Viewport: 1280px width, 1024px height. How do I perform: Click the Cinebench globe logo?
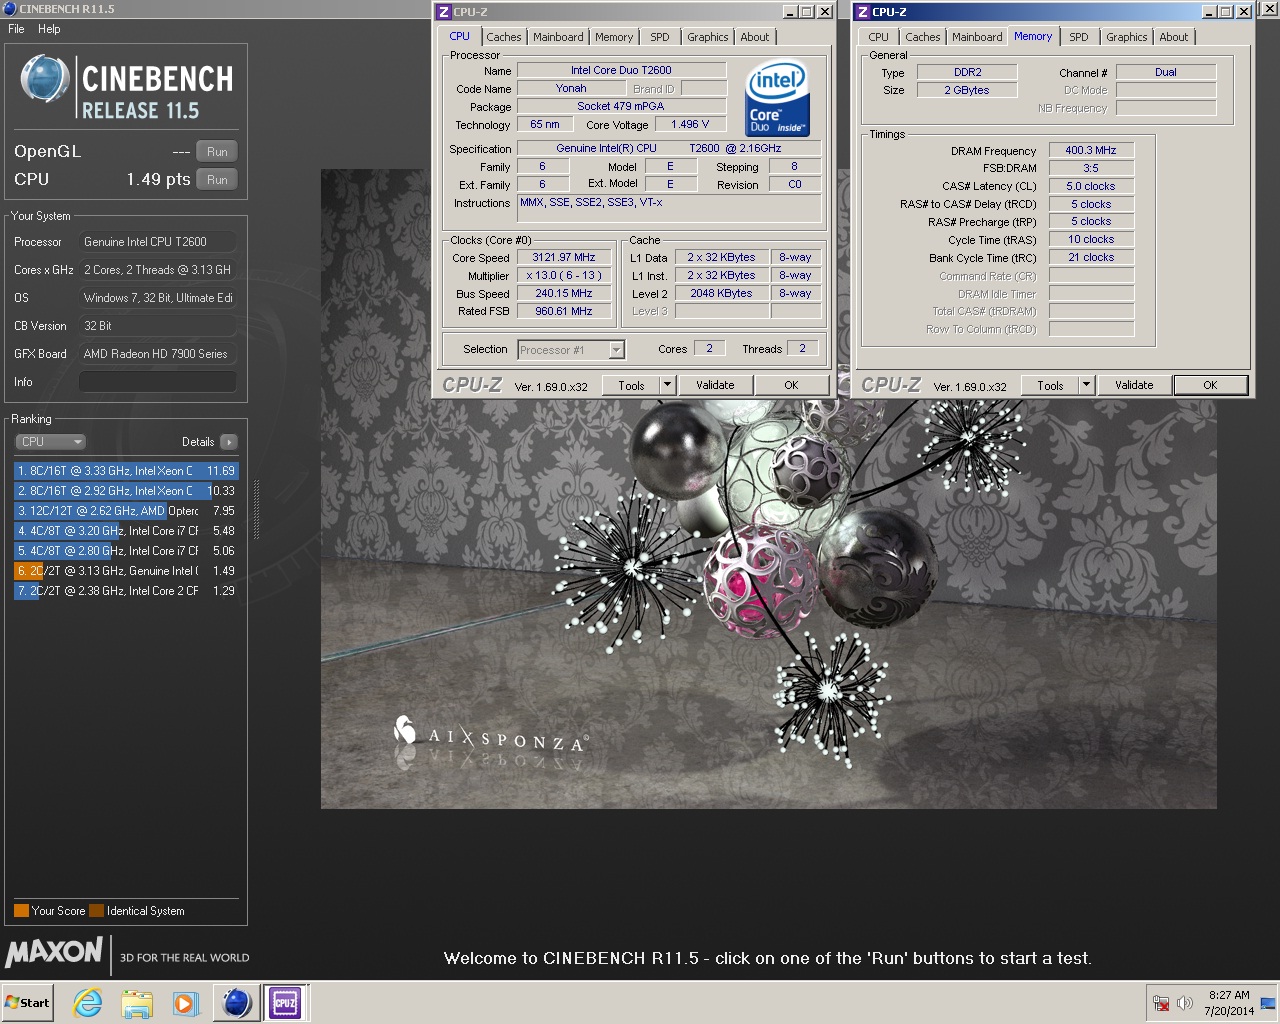click(45, 80)
